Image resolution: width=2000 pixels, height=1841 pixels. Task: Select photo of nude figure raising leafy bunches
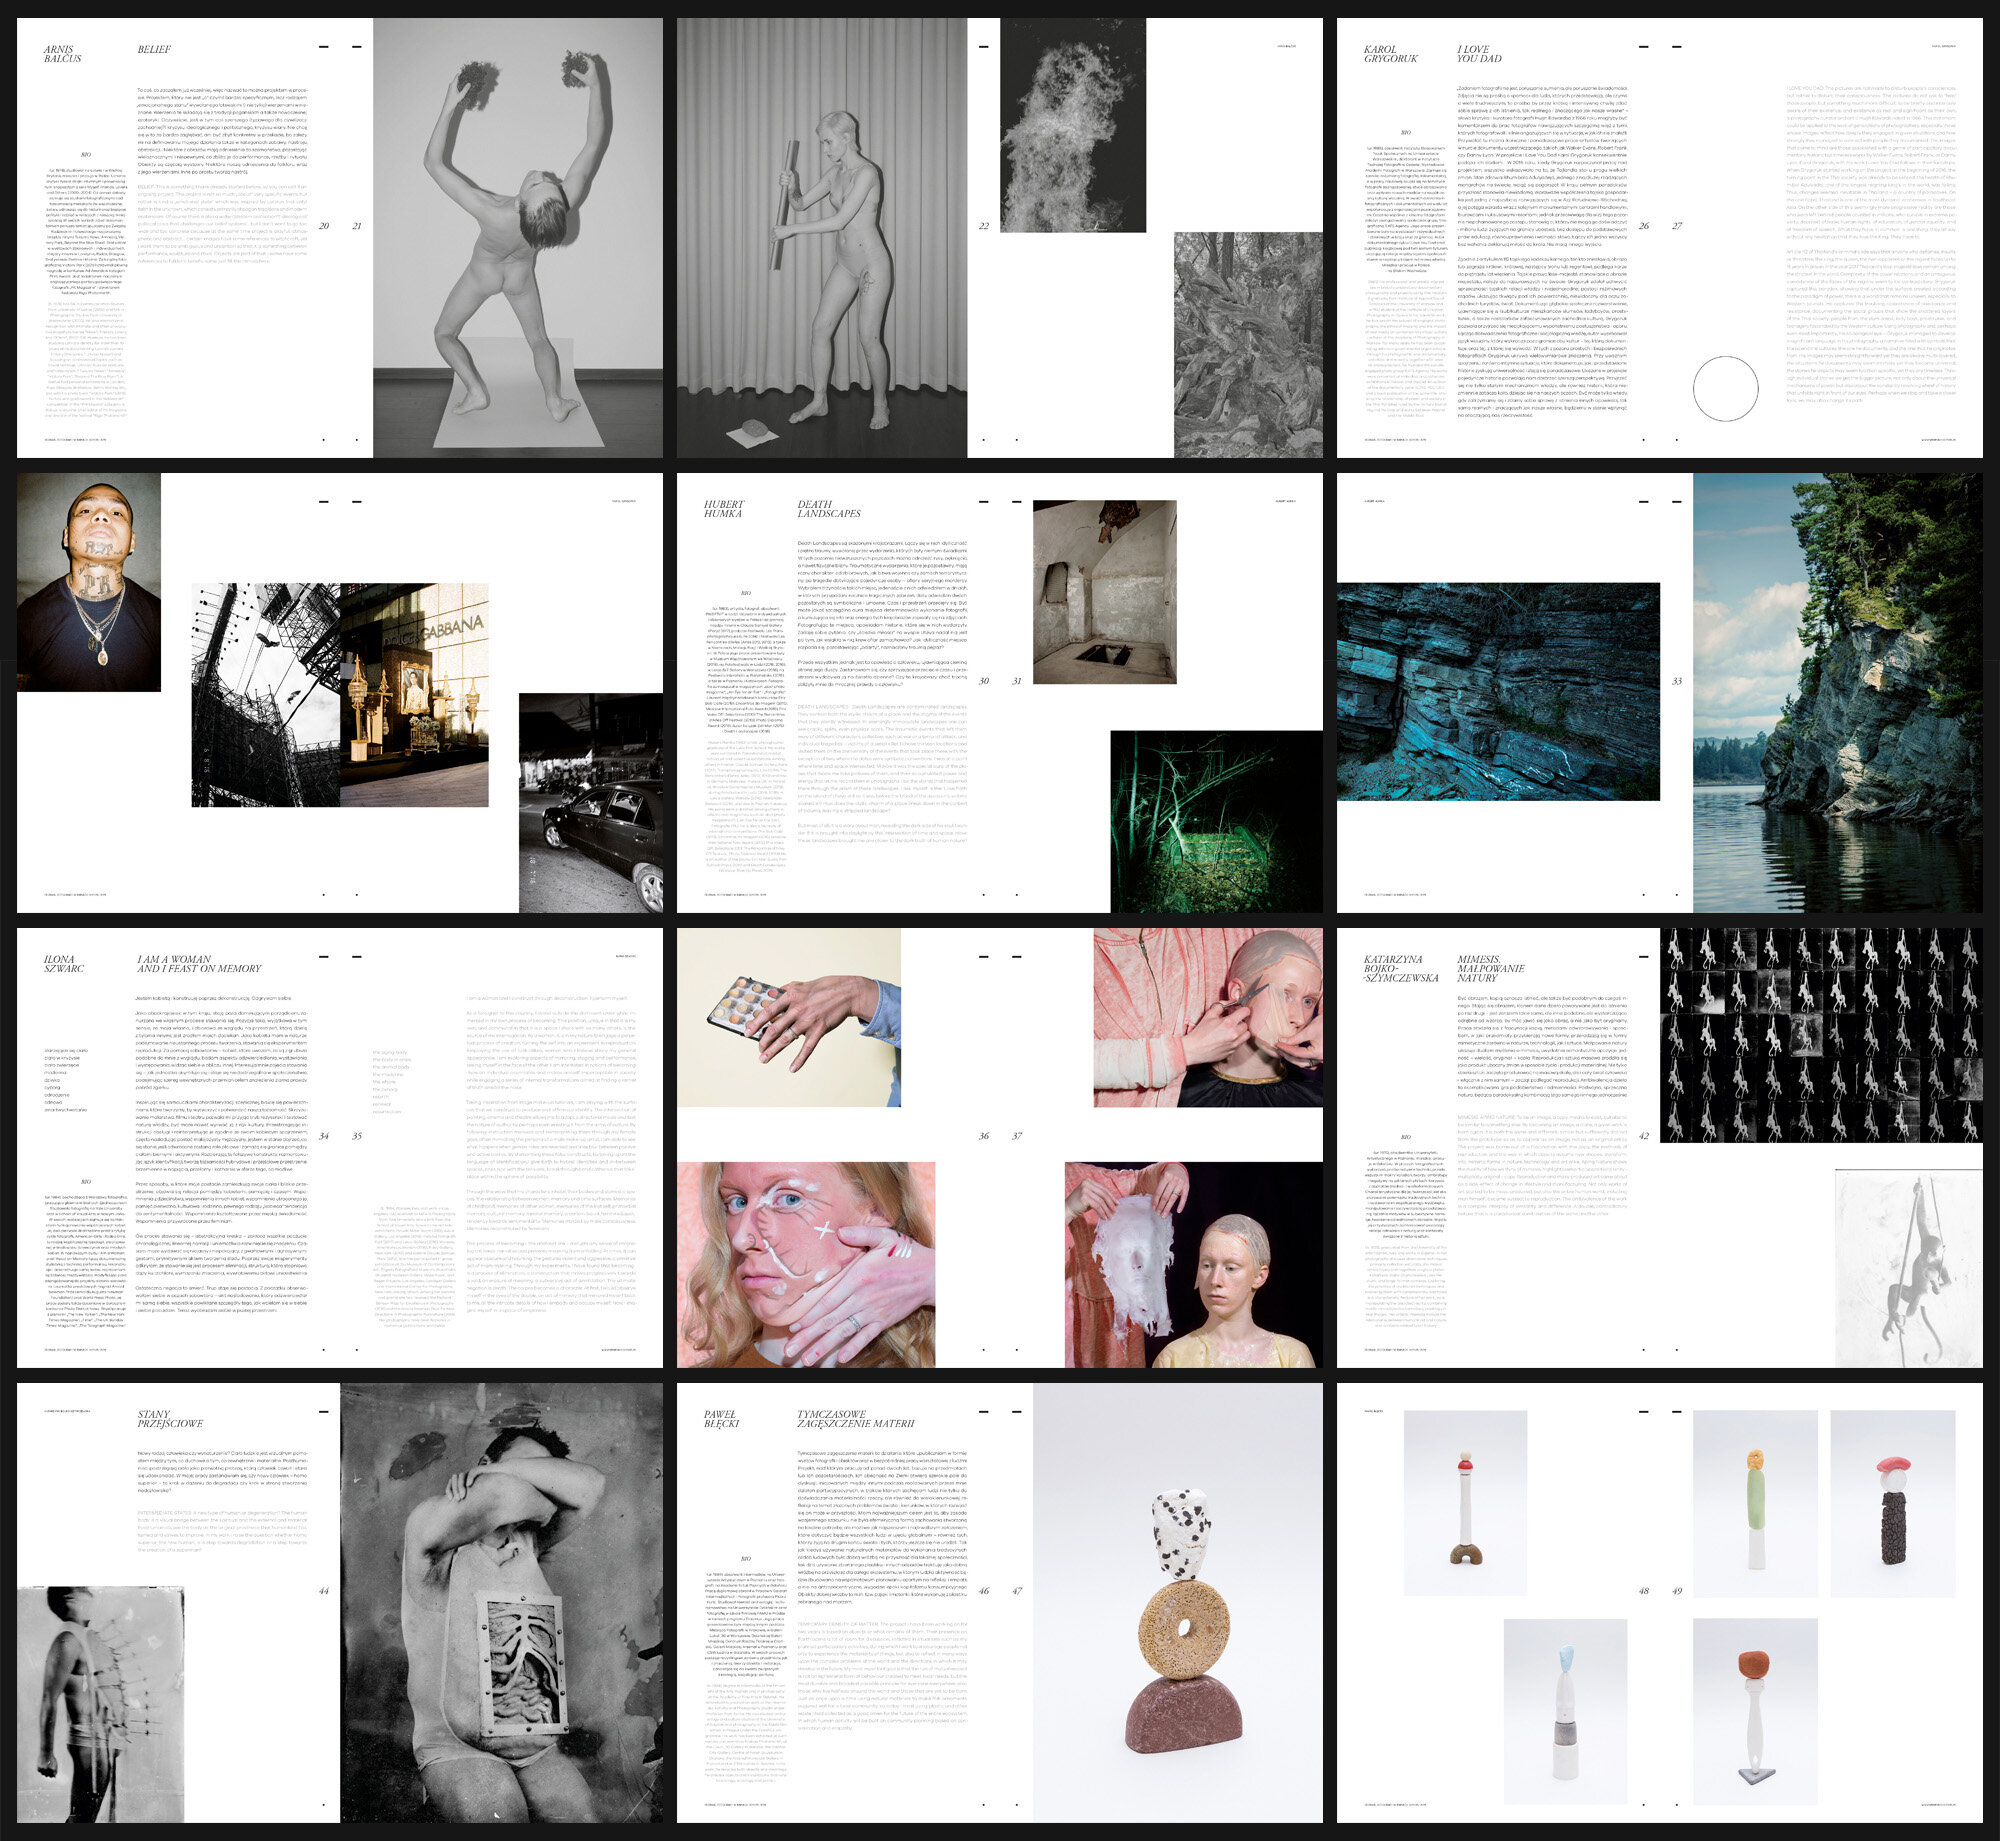pyautogui.click(x=518, y=238)
